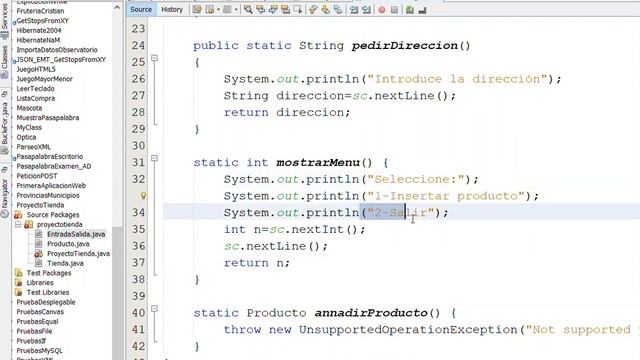Switch to the Source view tab
640x360 pixels.
tap(141, 9)
